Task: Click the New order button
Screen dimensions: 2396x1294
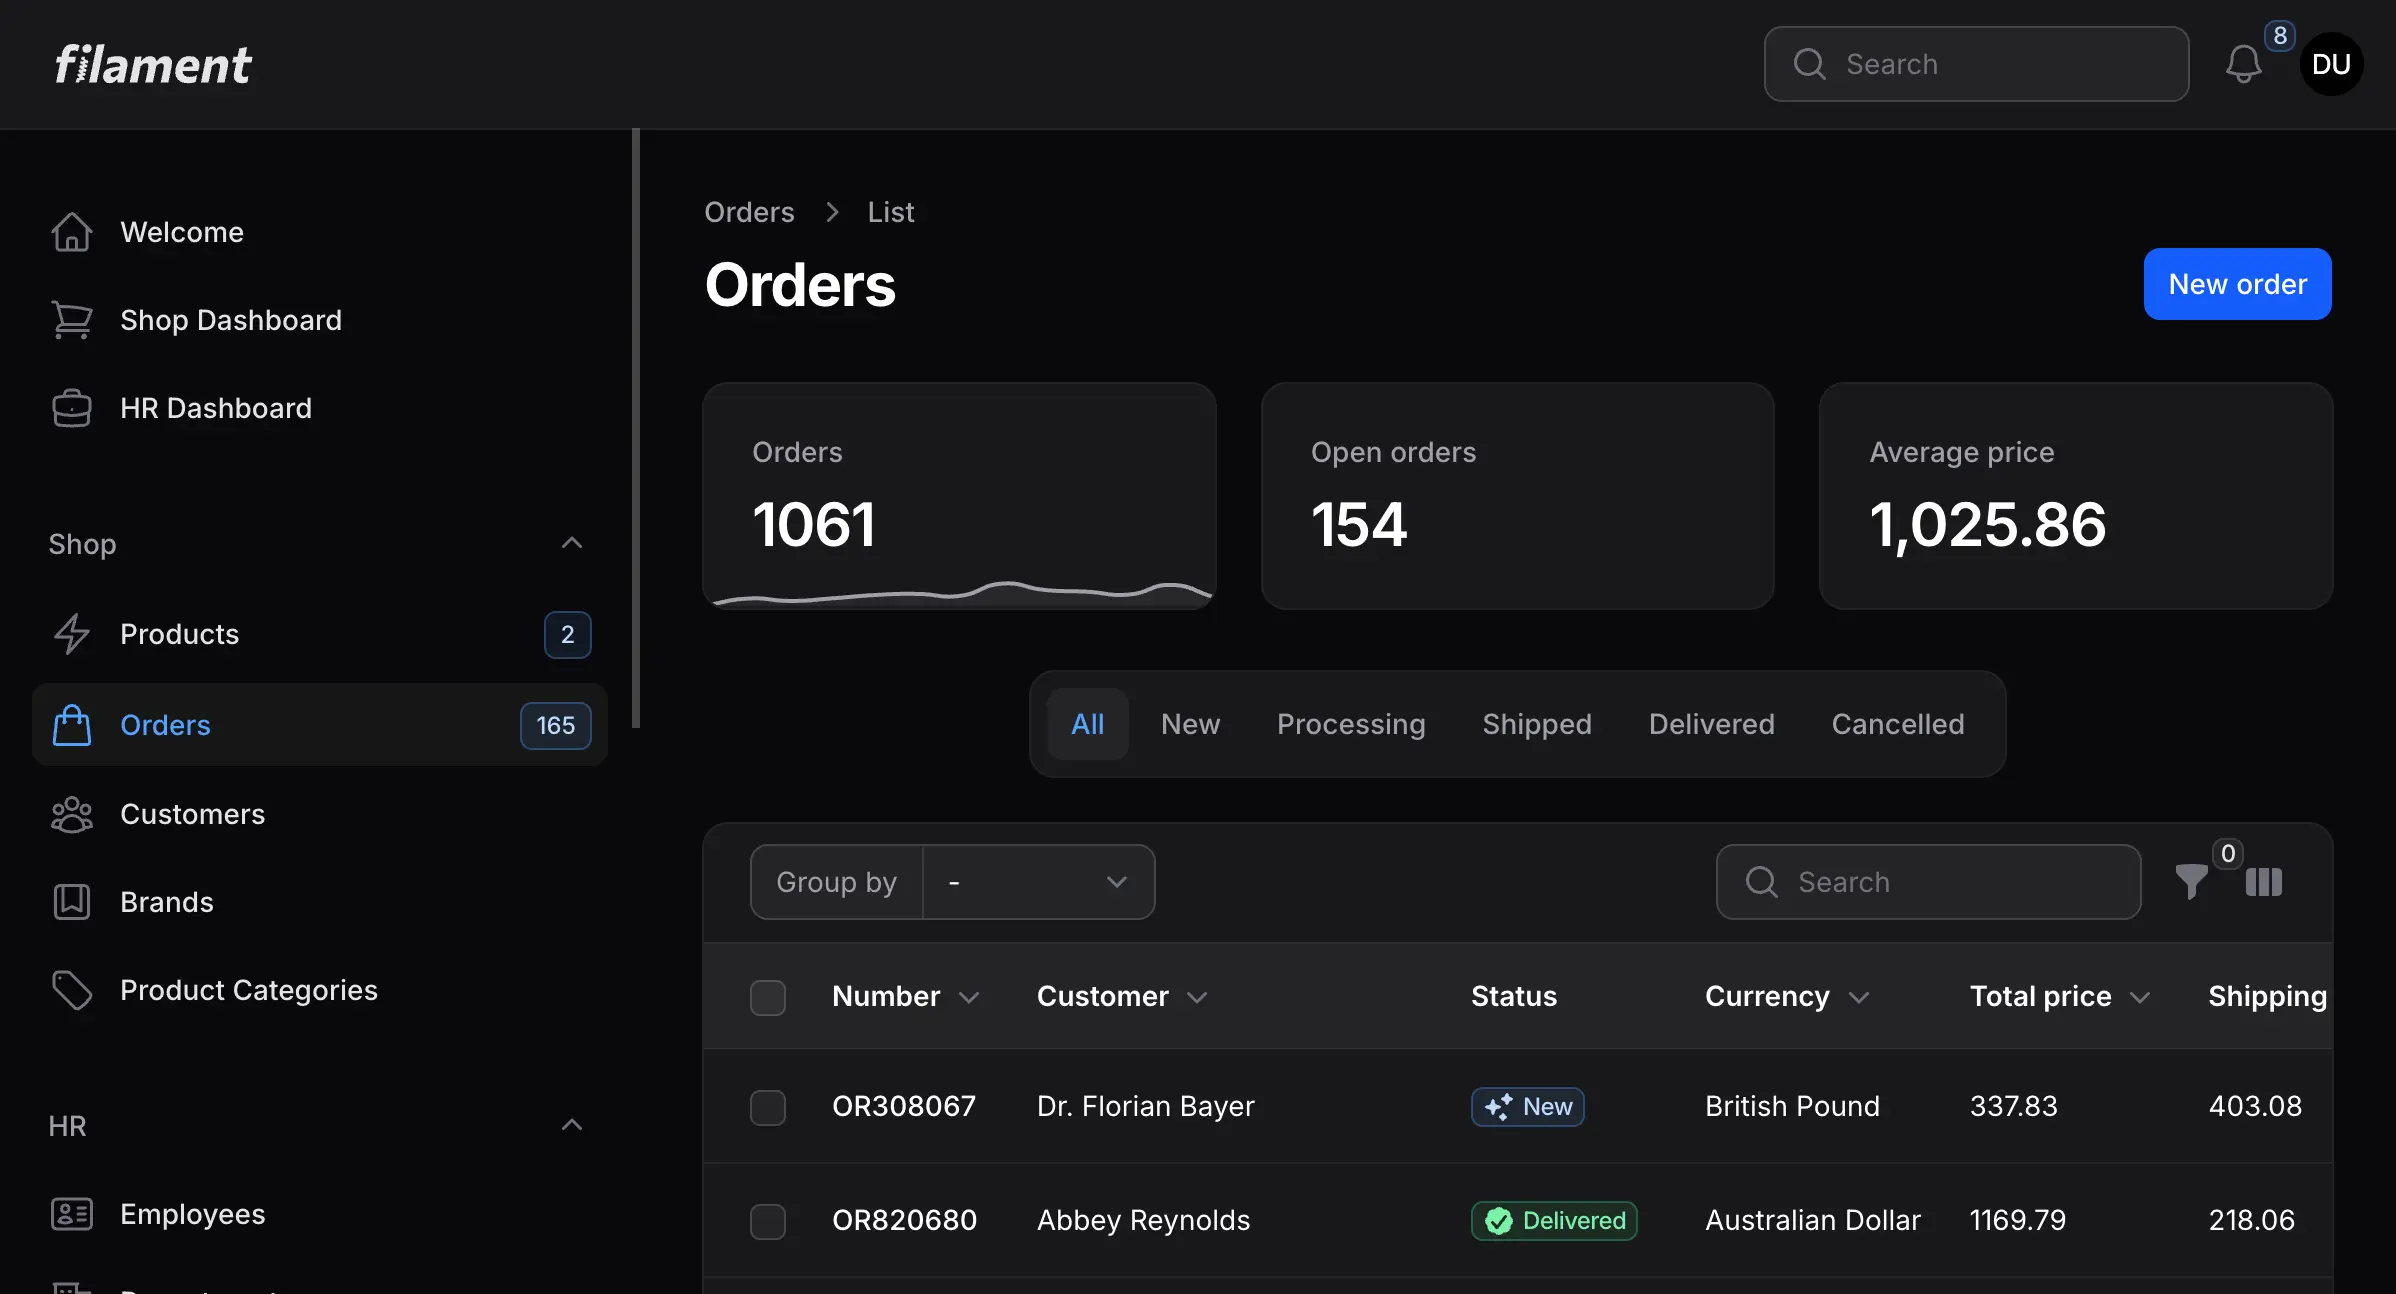Action: click(x=2237, y=283)
